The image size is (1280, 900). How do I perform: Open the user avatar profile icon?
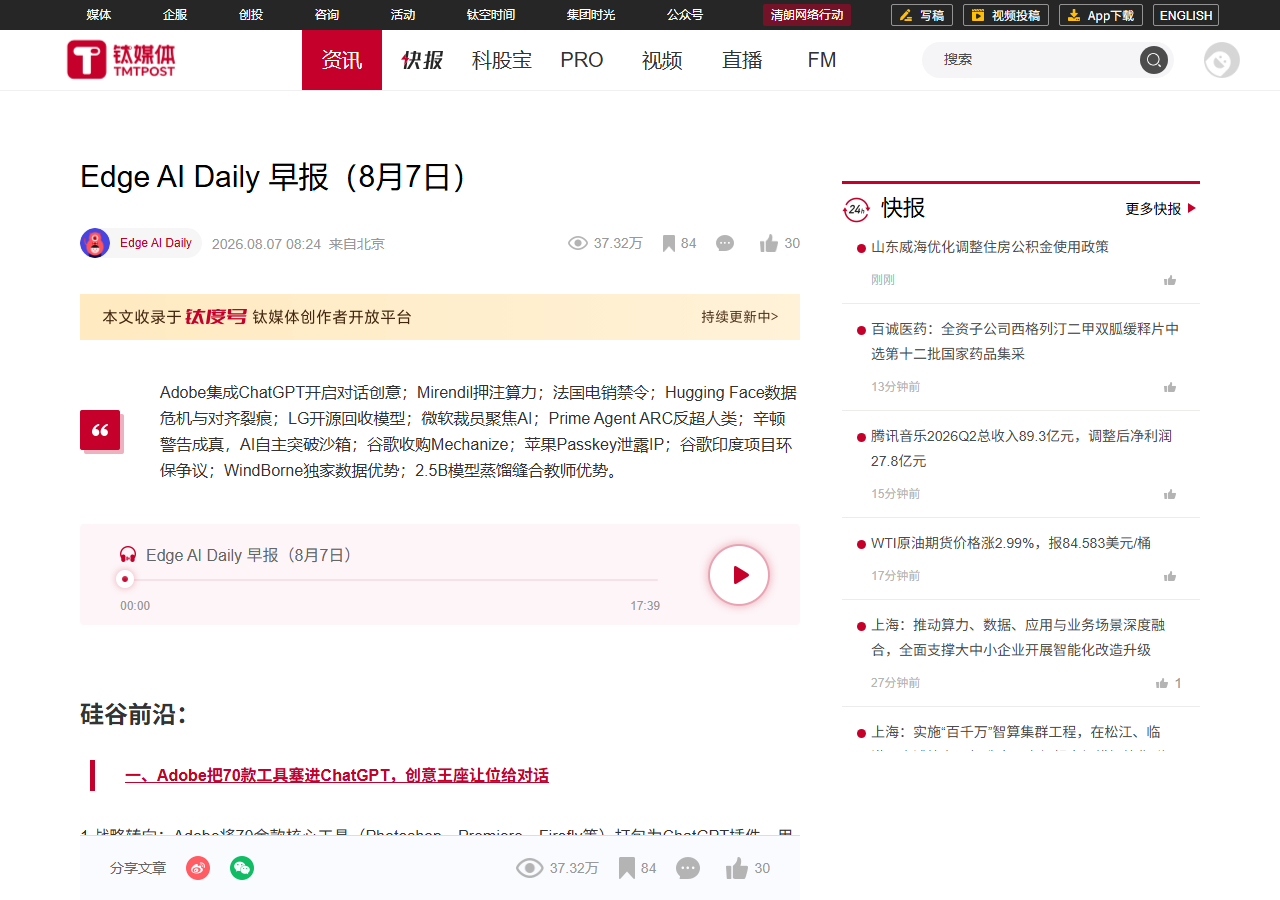point(1222,60)
